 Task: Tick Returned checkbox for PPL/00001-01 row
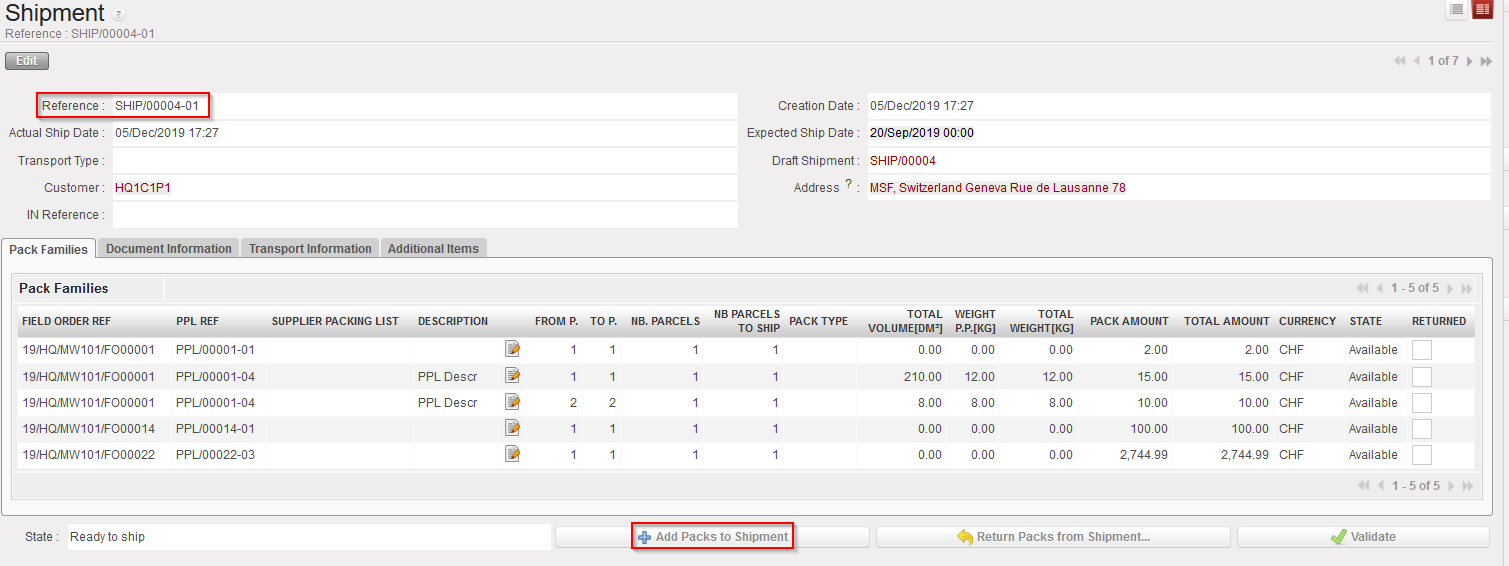pos(1421,350)
